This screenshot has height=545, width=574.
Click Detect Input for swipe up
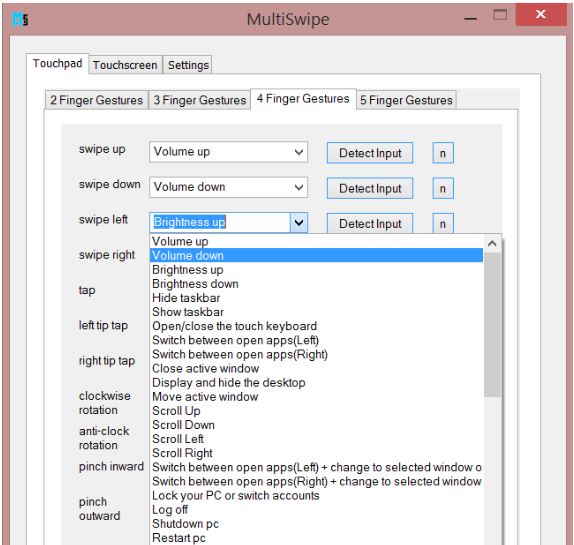point(370,153)
